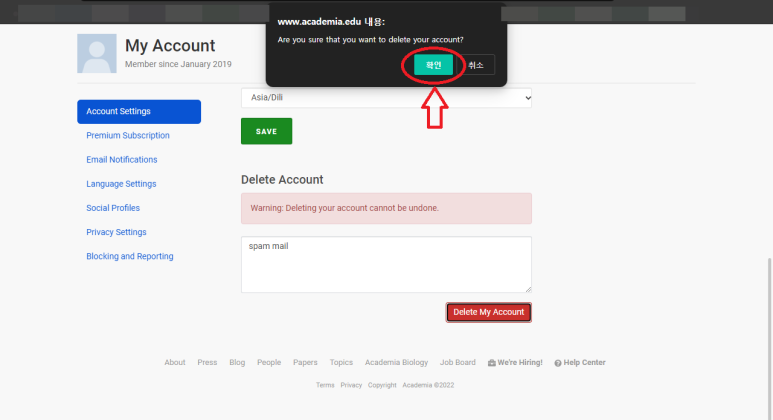Open the Help Center link text
The image size is (773, 420).
coord(584,362)
